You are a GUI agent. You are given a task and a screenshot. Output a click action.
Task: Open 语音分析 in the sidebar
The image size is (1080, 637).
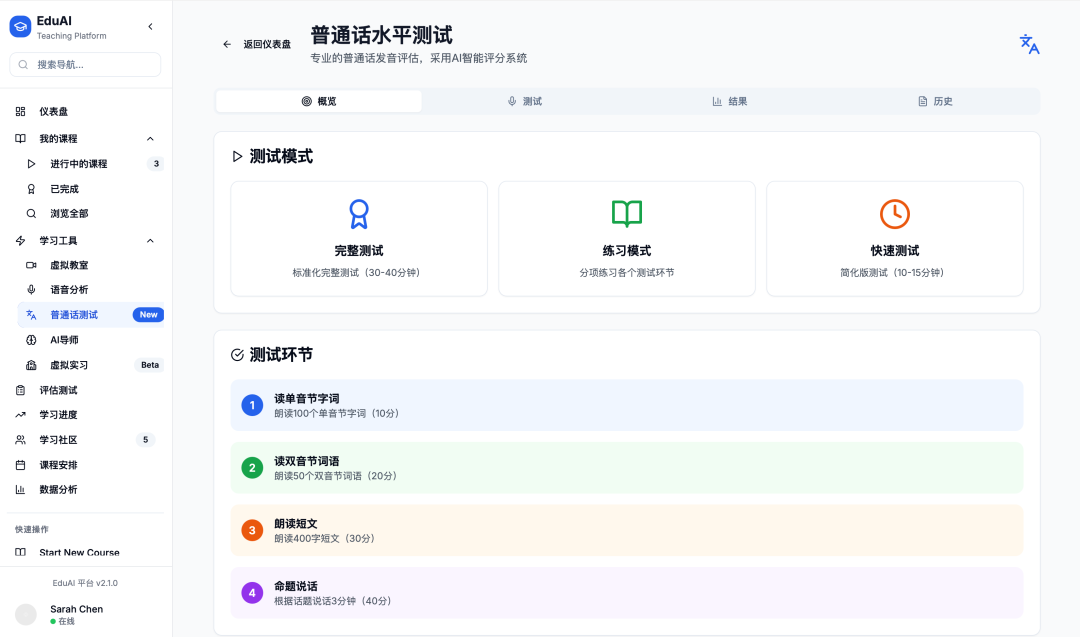pyautogui.click(x=69, y=290)
